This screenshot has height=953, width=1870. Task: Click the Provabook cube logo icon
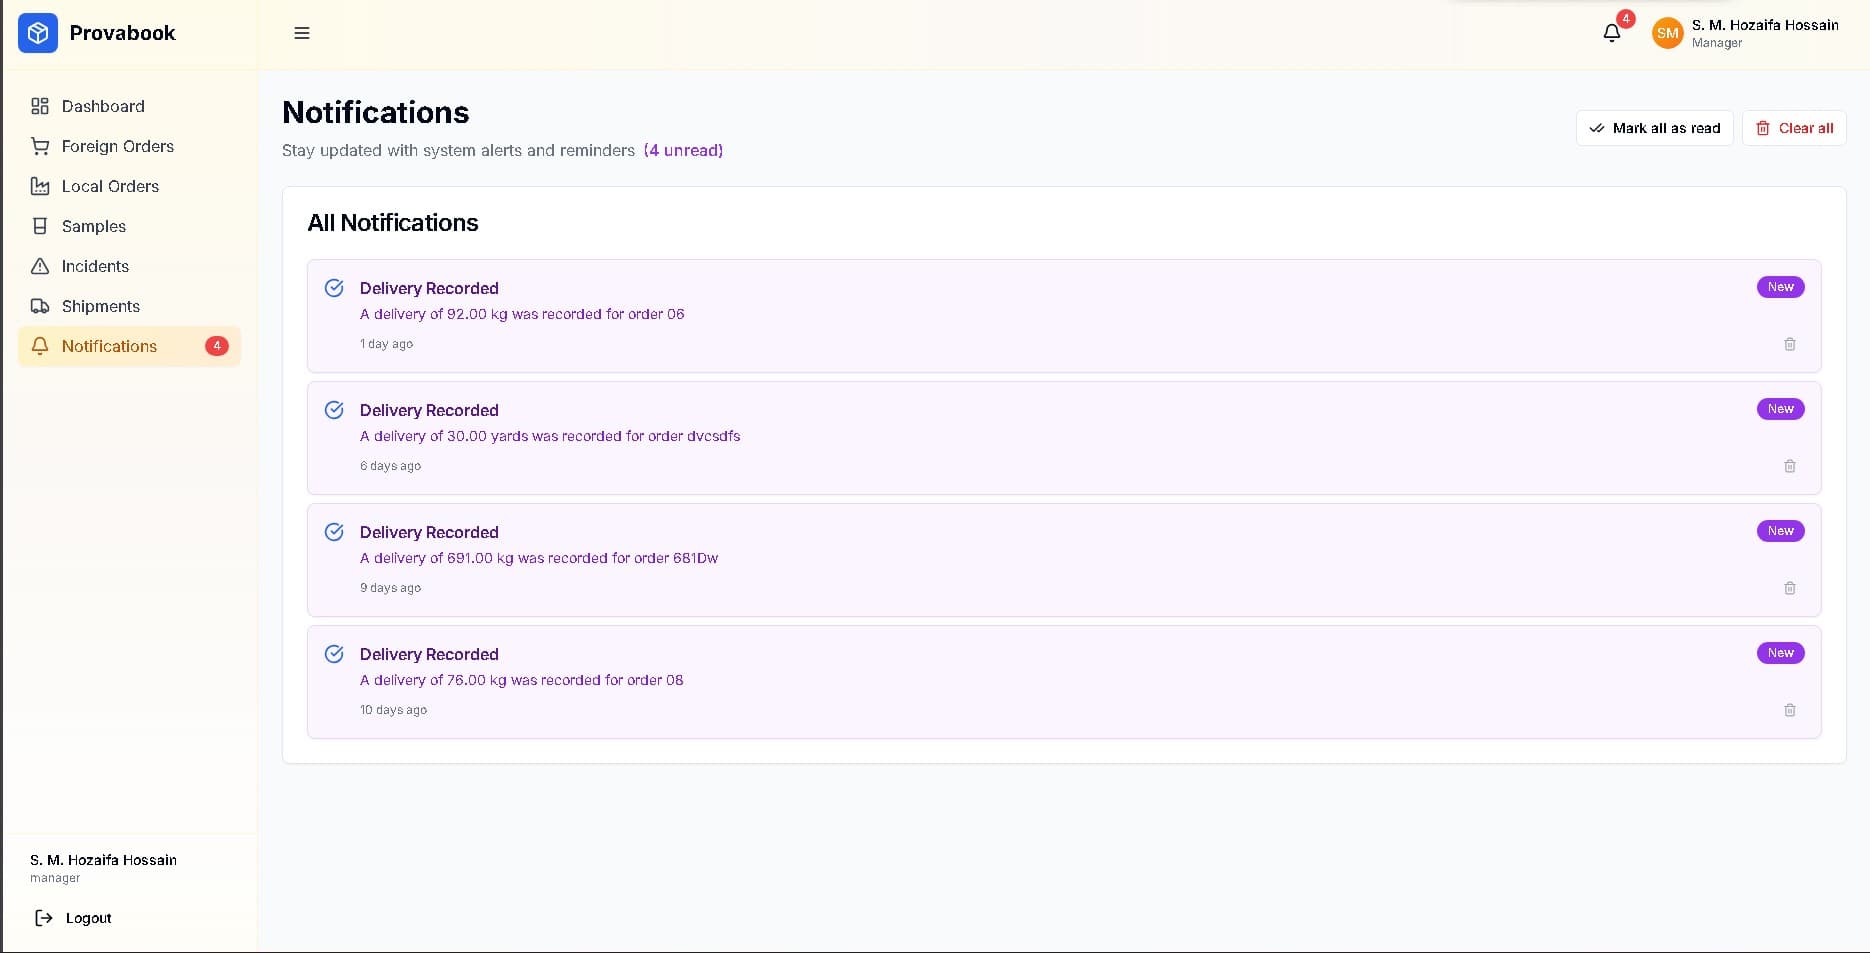(x=38, y=33)
